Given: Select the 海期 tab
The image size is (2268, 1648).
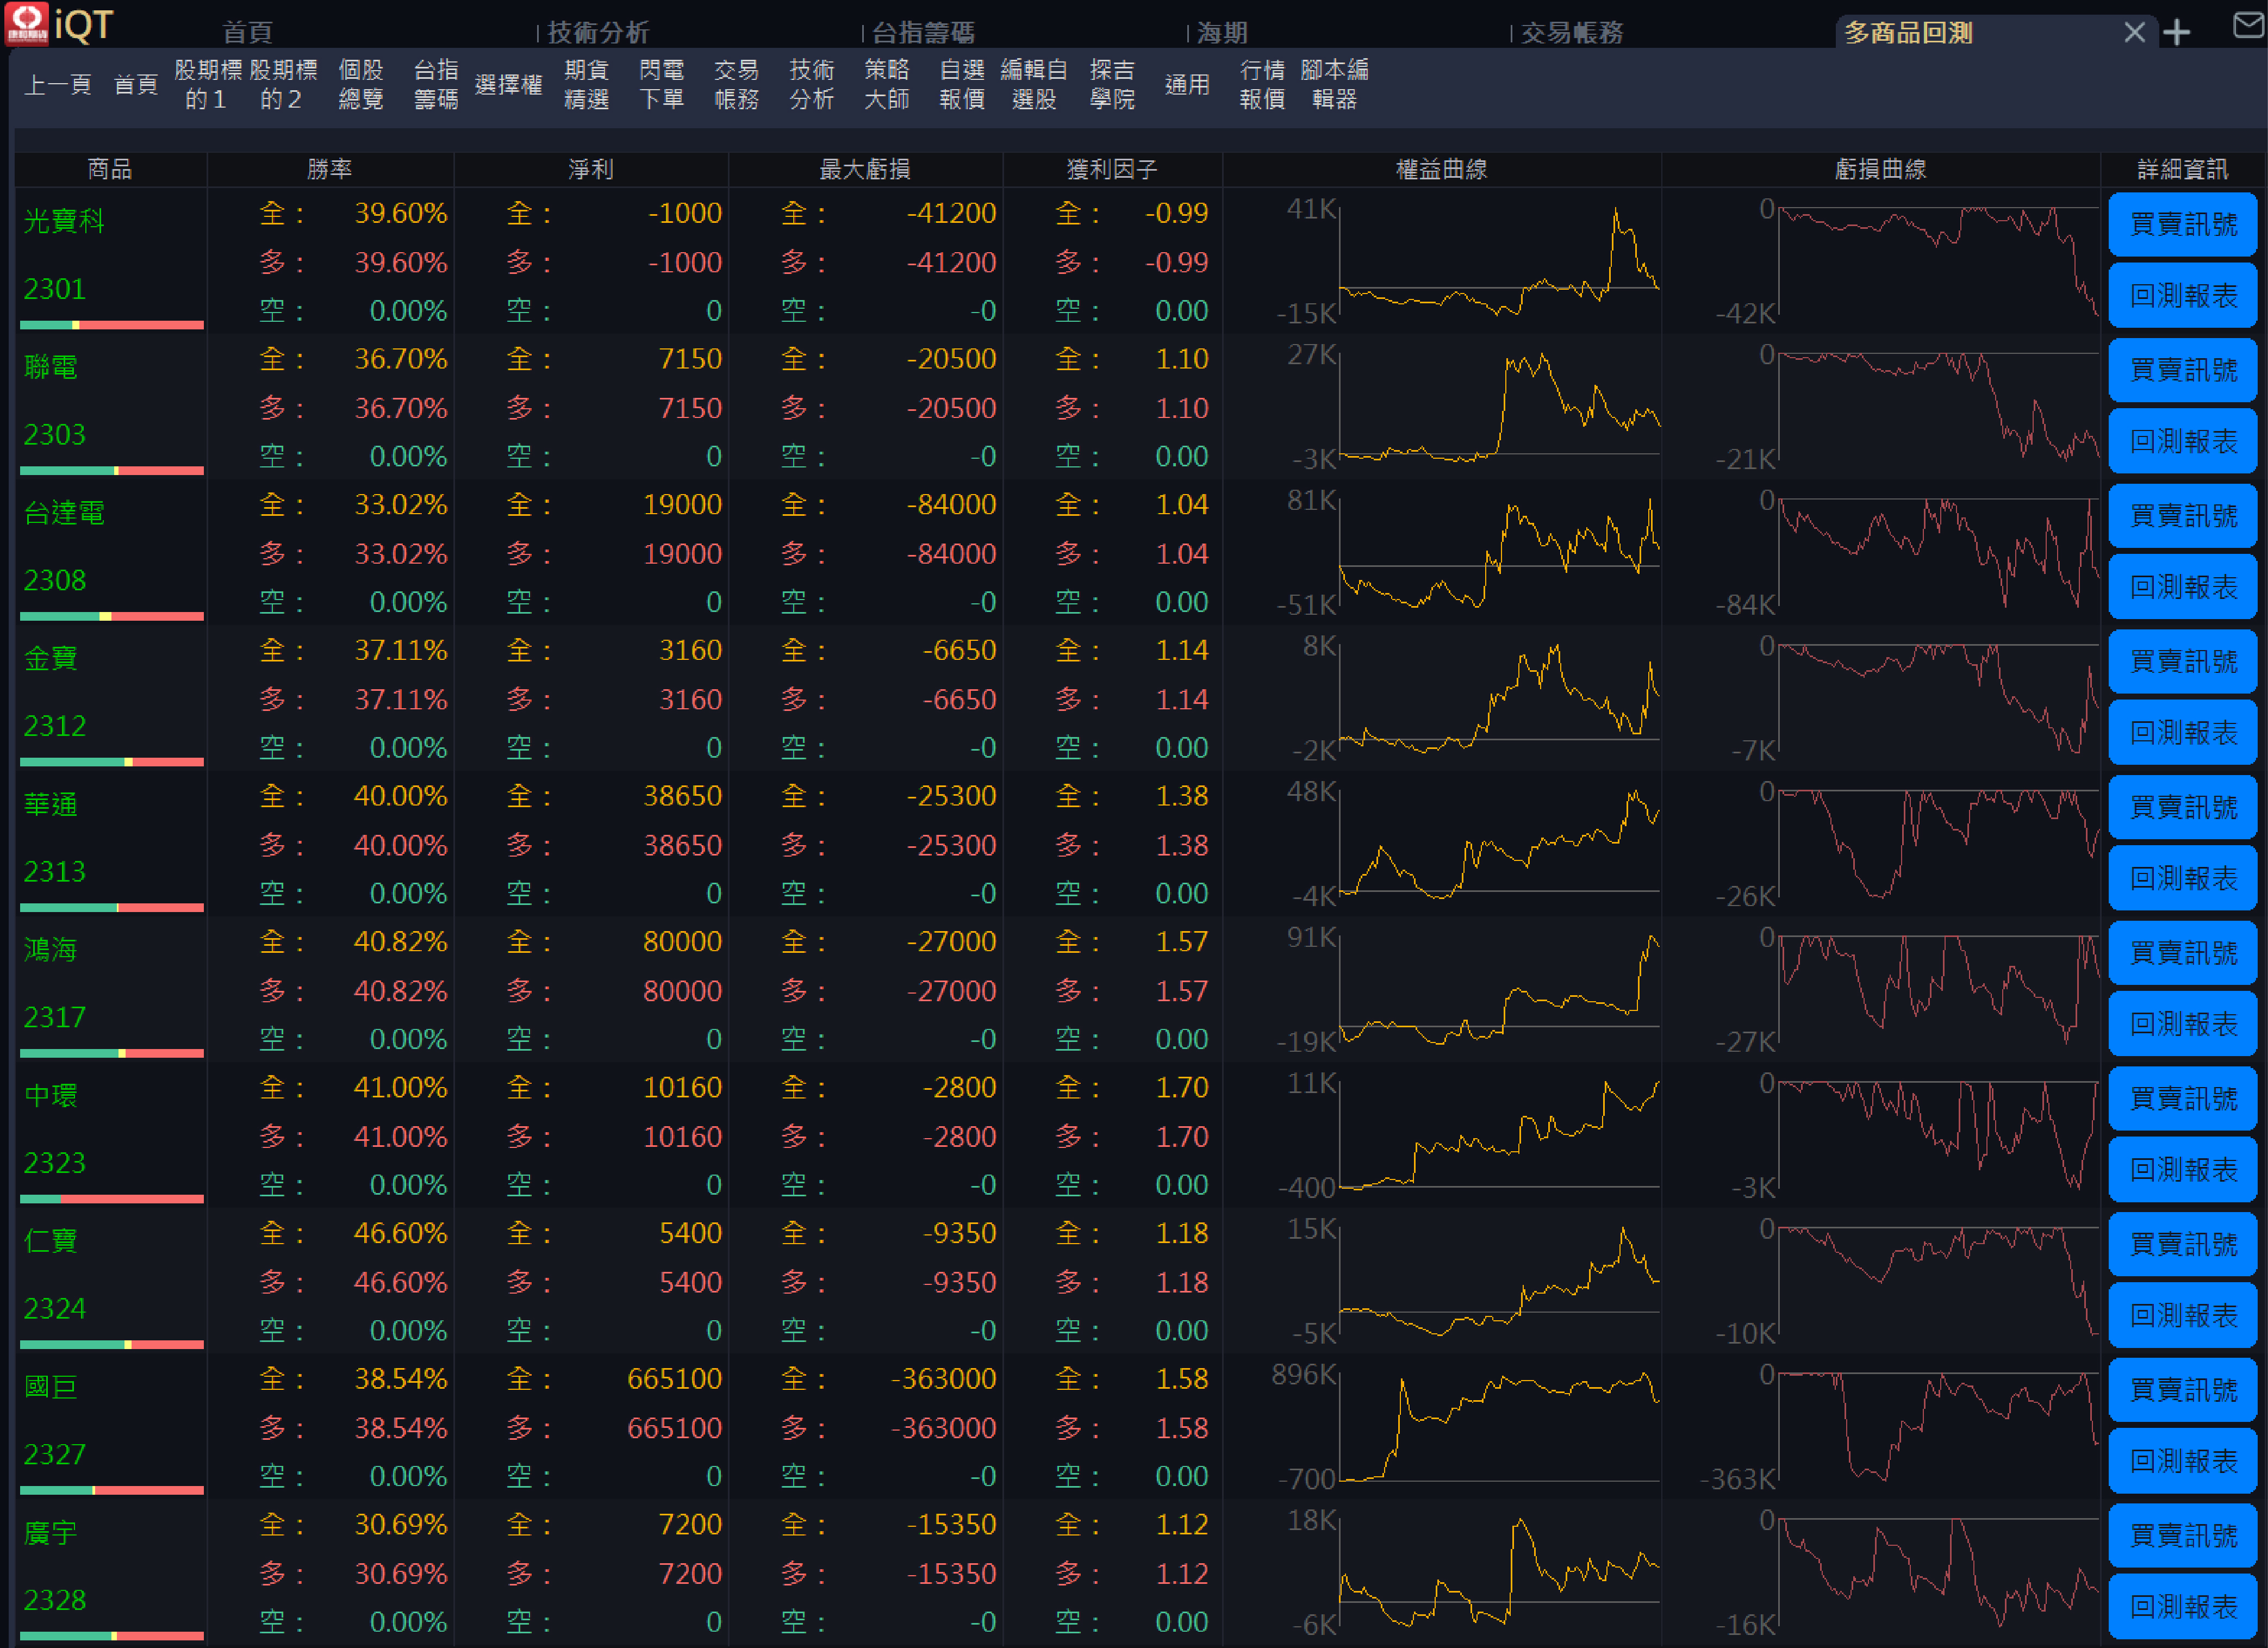Looking at the screenshot, I should pyautogui.click(x=1222, y=33).
